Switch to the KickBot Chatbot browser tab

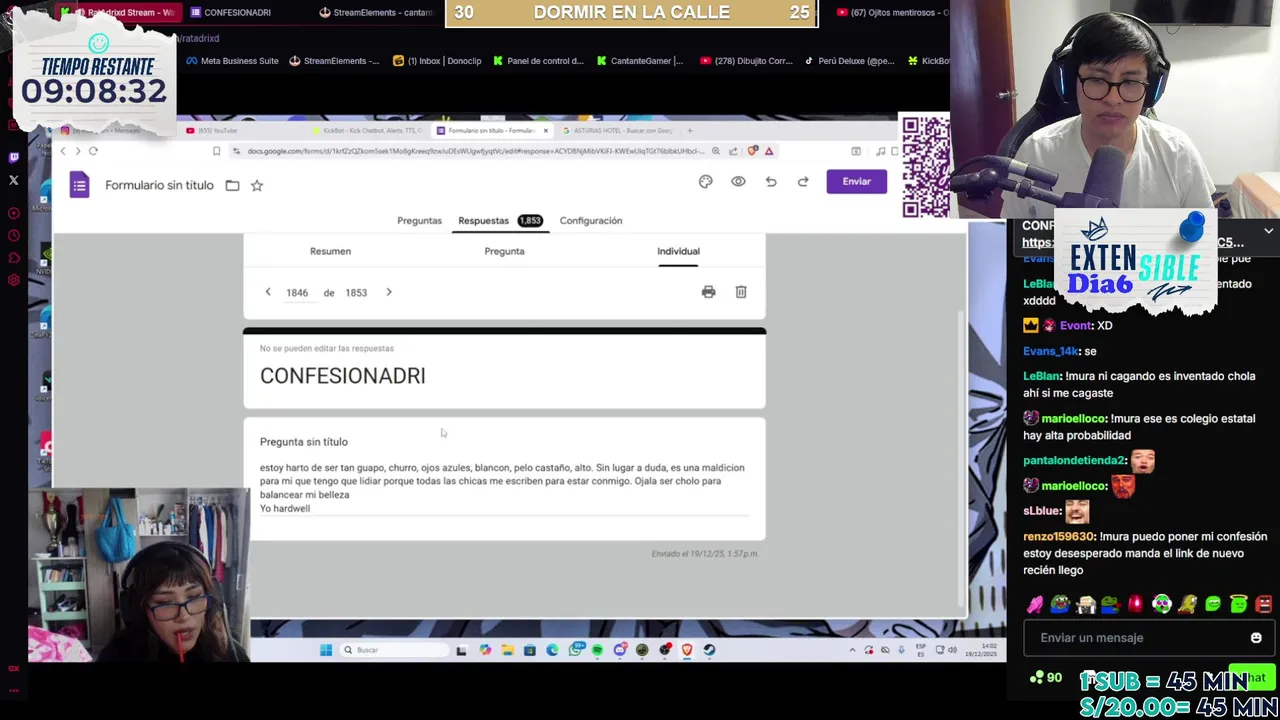(x=368, y=131)
